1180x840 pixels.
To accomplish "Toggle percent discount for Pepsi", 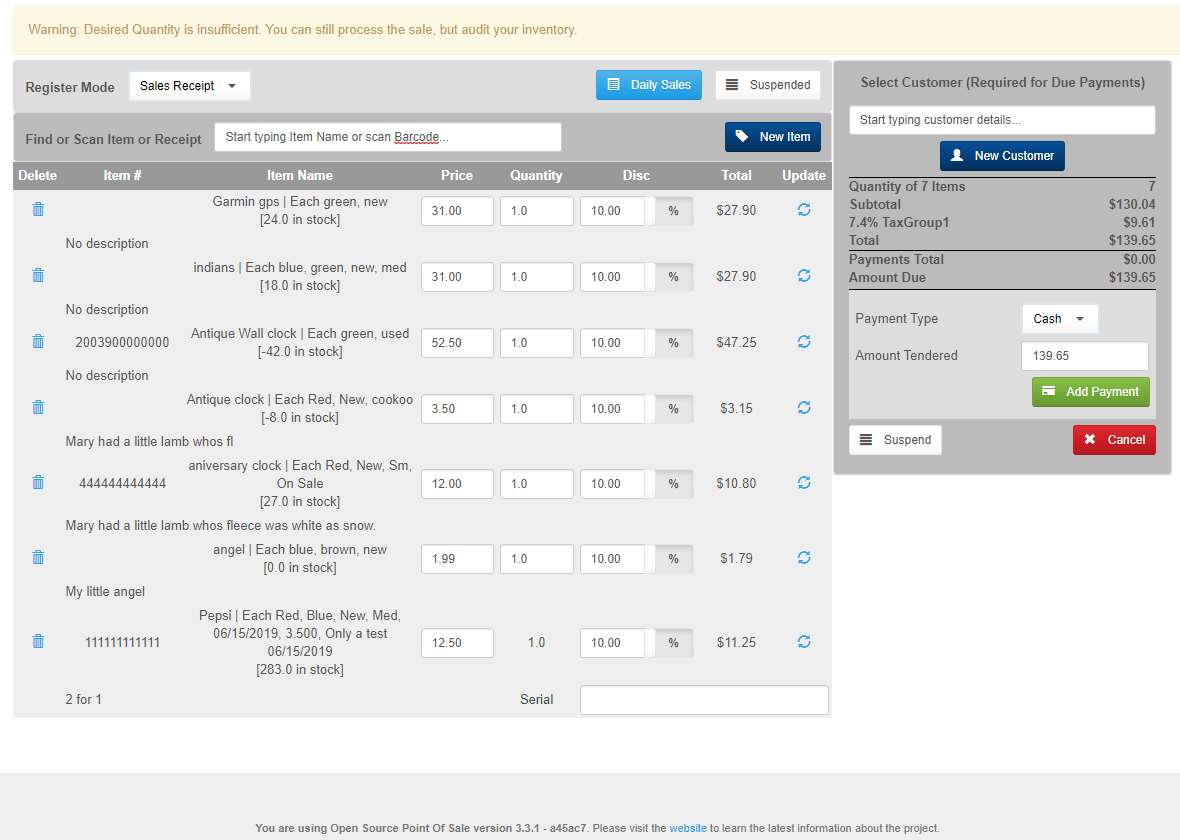I will 673,642.
